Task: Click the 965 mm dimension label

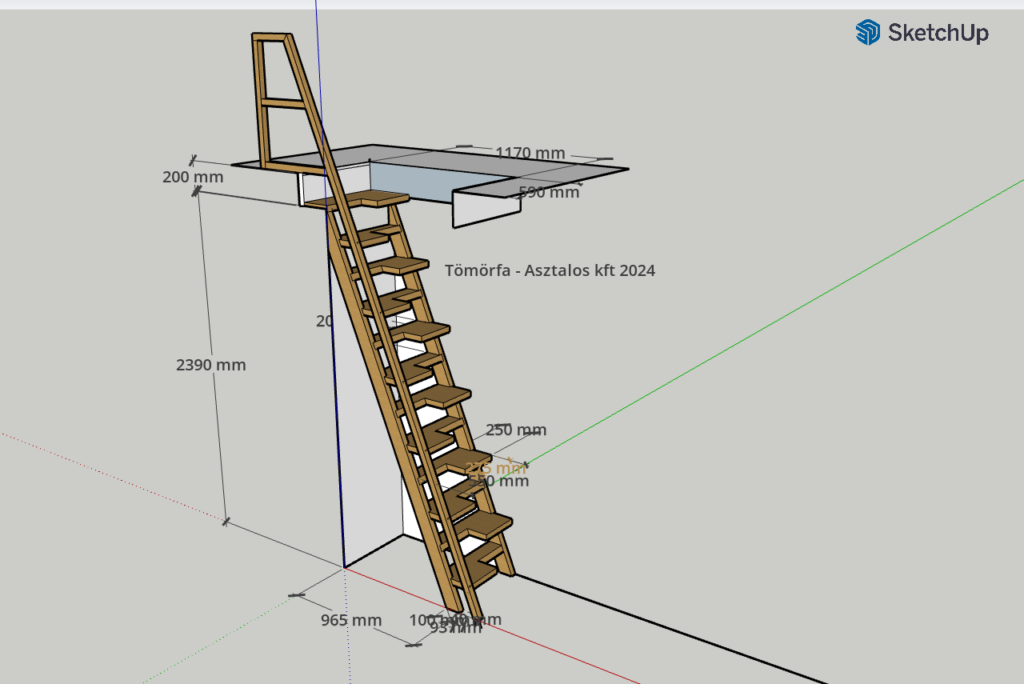Action: 351,620
